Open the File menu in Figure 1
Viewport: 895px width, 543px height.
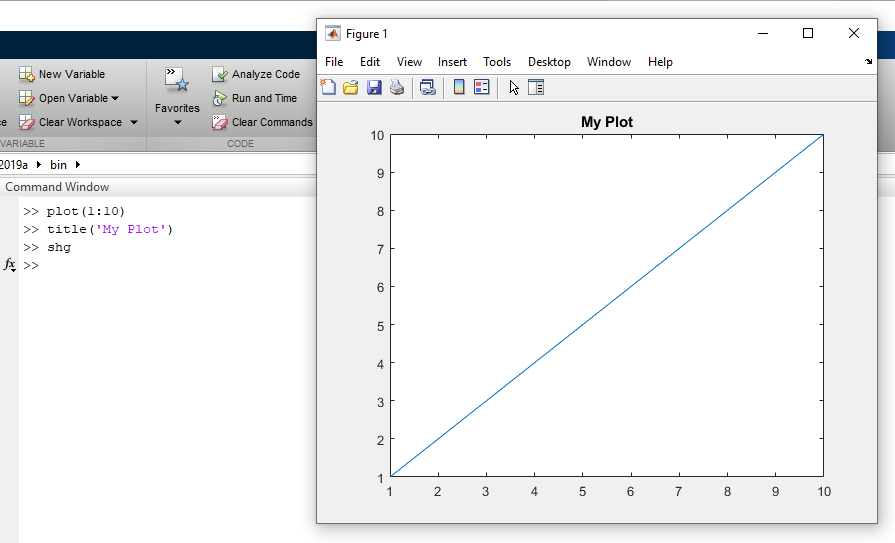[x=334, y=62]
